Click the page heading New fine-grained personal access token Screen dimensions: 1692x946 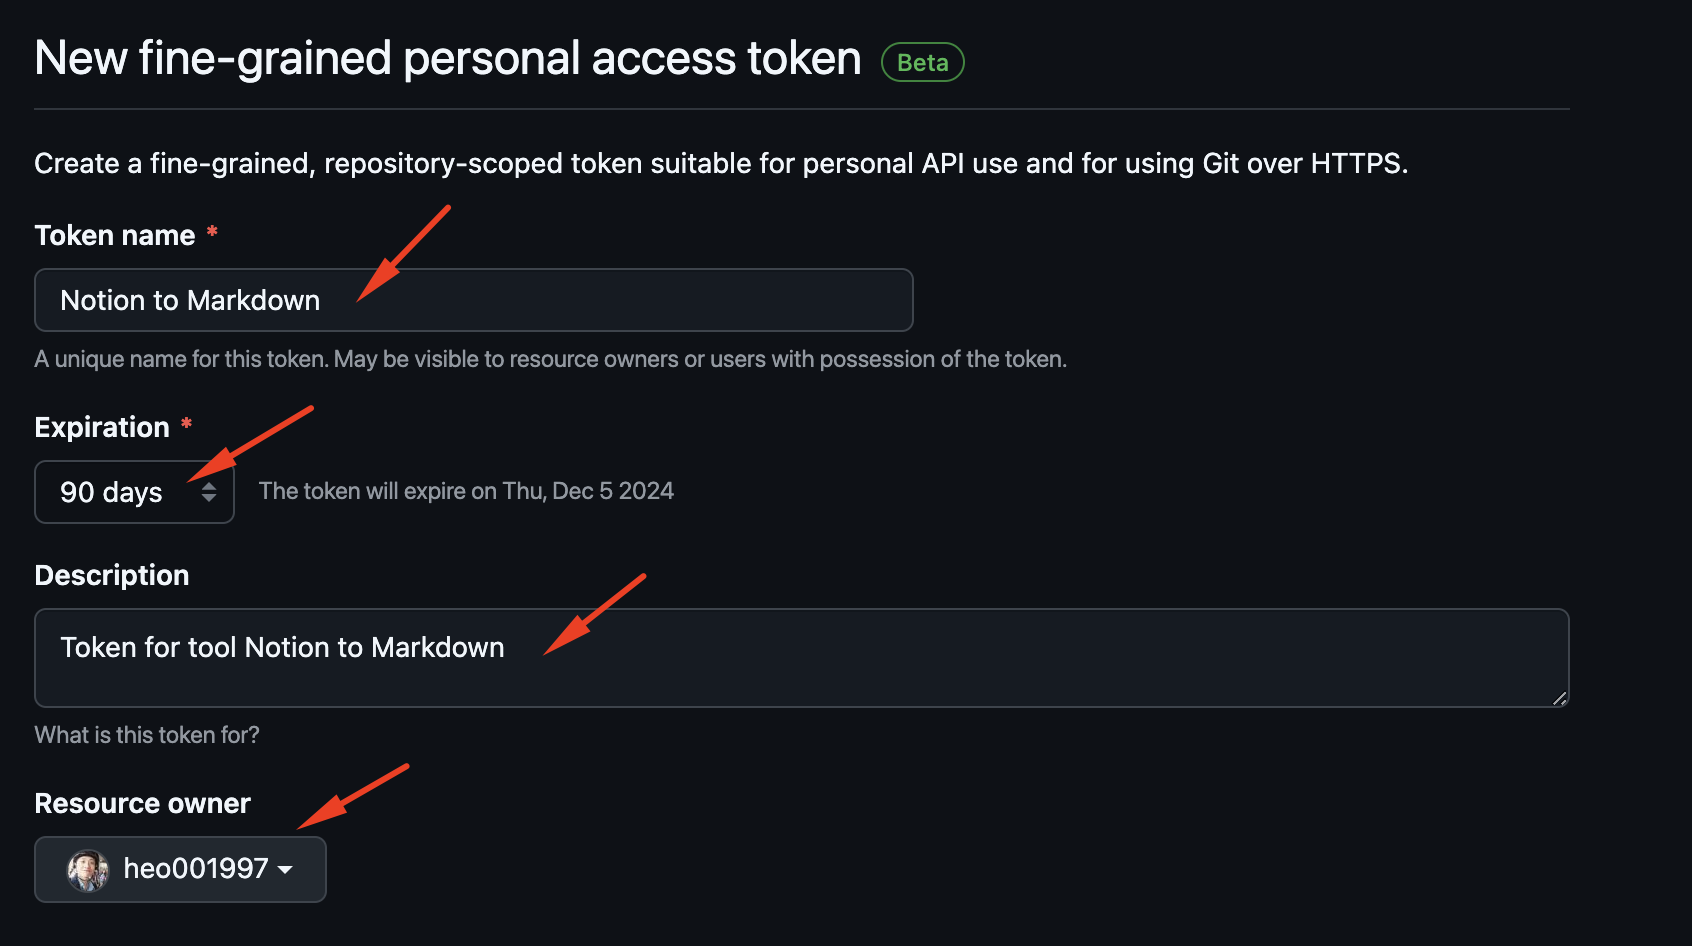(x=448, y=58)
